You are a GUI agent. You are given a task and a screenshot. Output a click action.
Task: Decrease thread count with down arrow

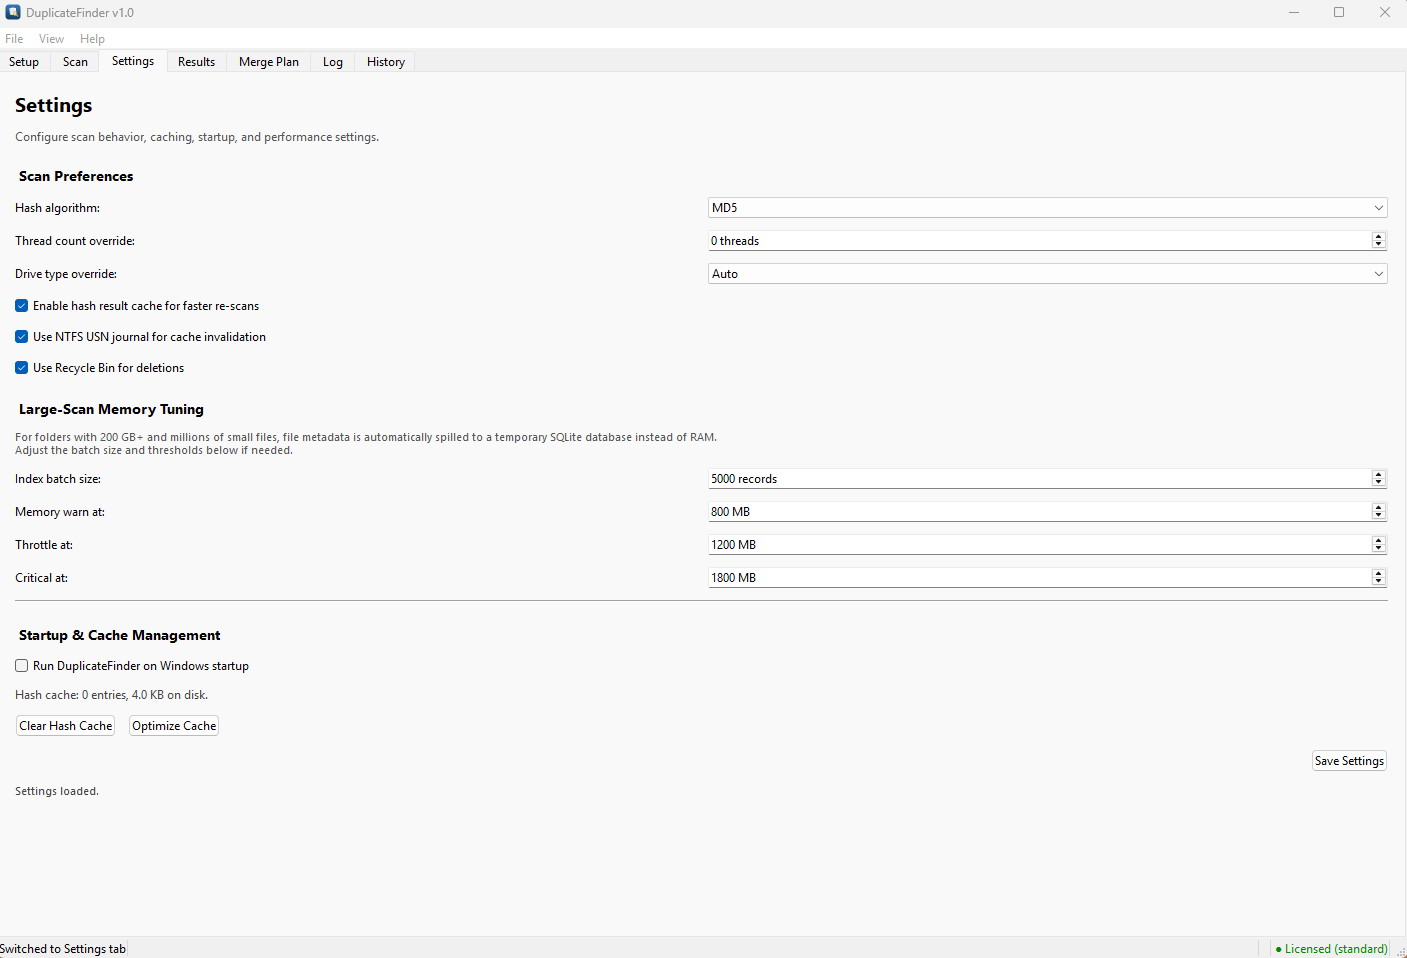(x=1379, y=245)
